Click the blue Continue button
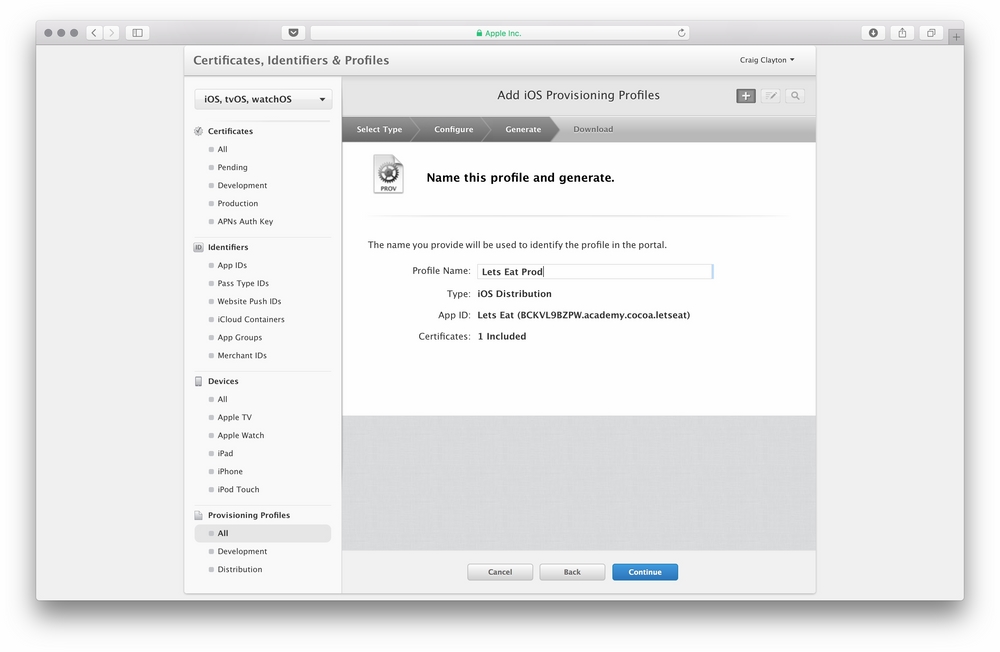Image resolution: width=1000 pixels, height=652 pixels. point(645,572)
